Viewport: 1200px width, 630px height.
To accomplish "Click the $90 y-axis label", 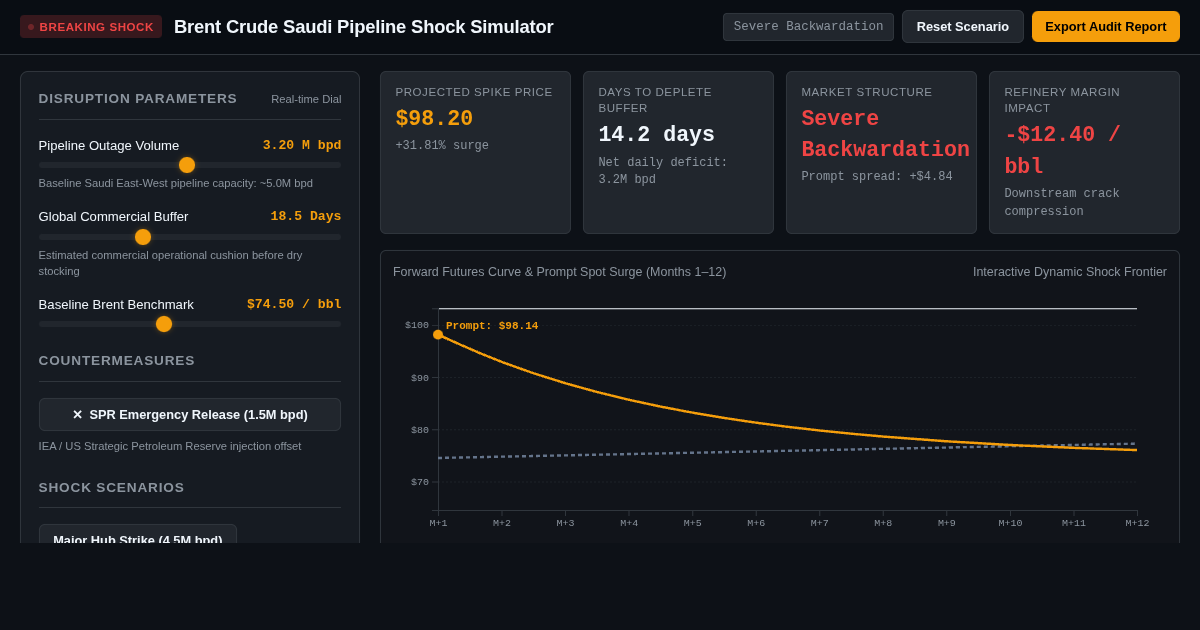I will point(420,378).
